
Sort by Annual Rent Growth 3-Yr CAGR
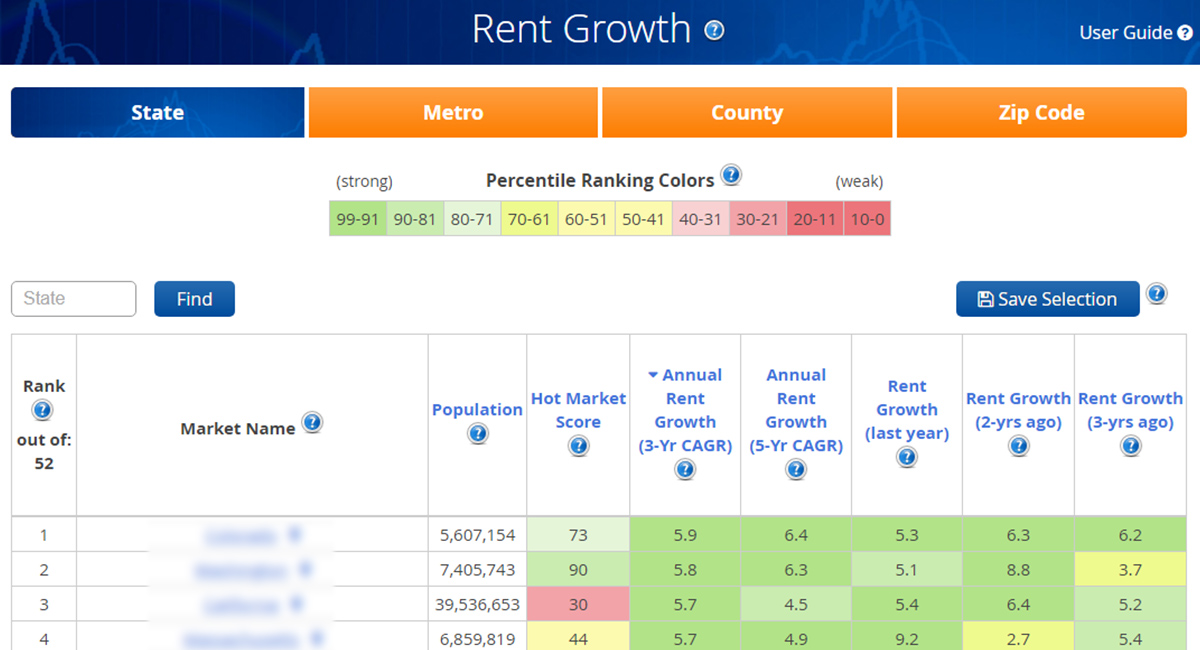point(685,410)
